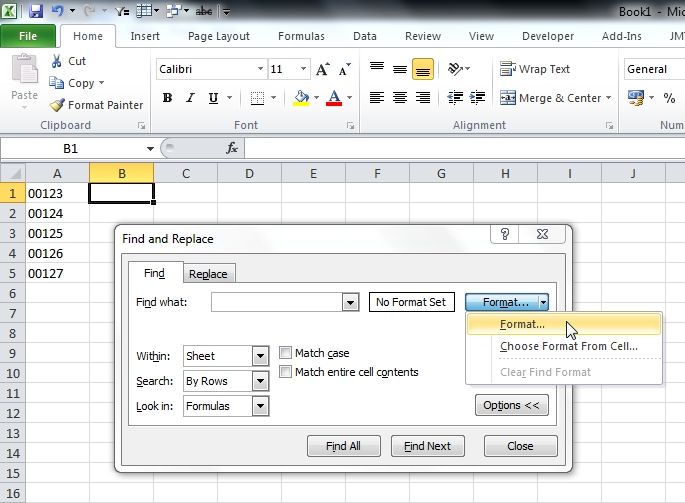Choose Format... menu entry
Viewport: 685px width, 503px height.
pos(564,324)
